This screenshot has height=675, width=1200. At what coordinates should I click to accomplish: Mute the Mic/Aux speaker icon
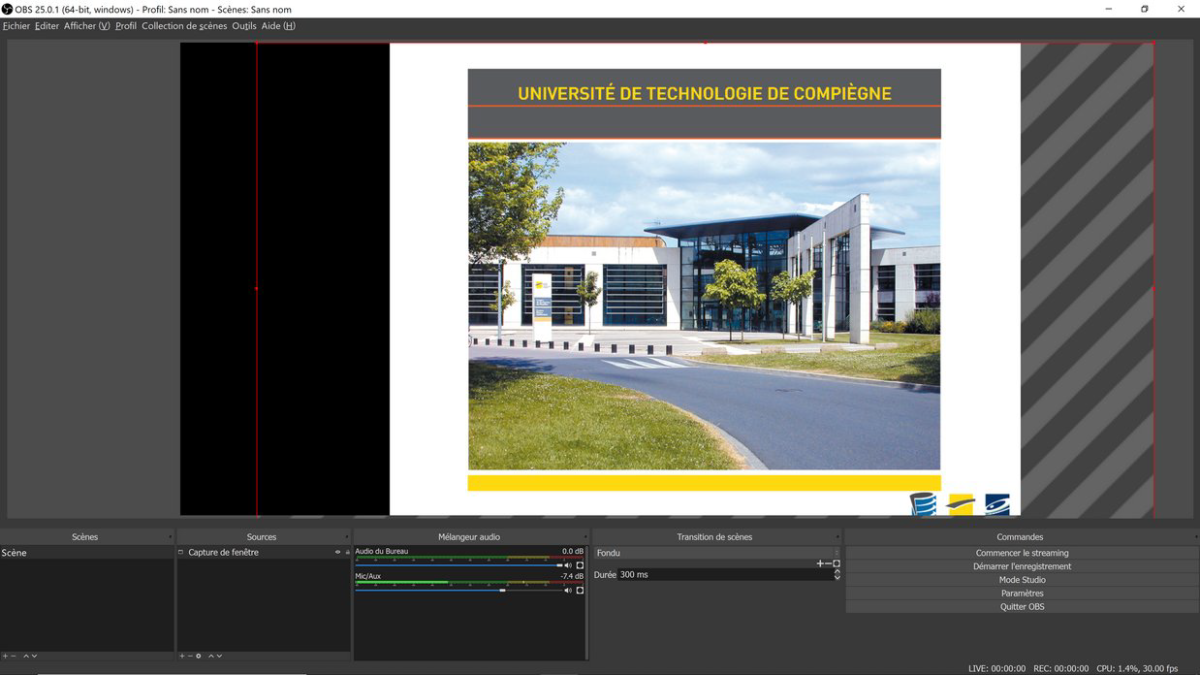pos(568,590)
